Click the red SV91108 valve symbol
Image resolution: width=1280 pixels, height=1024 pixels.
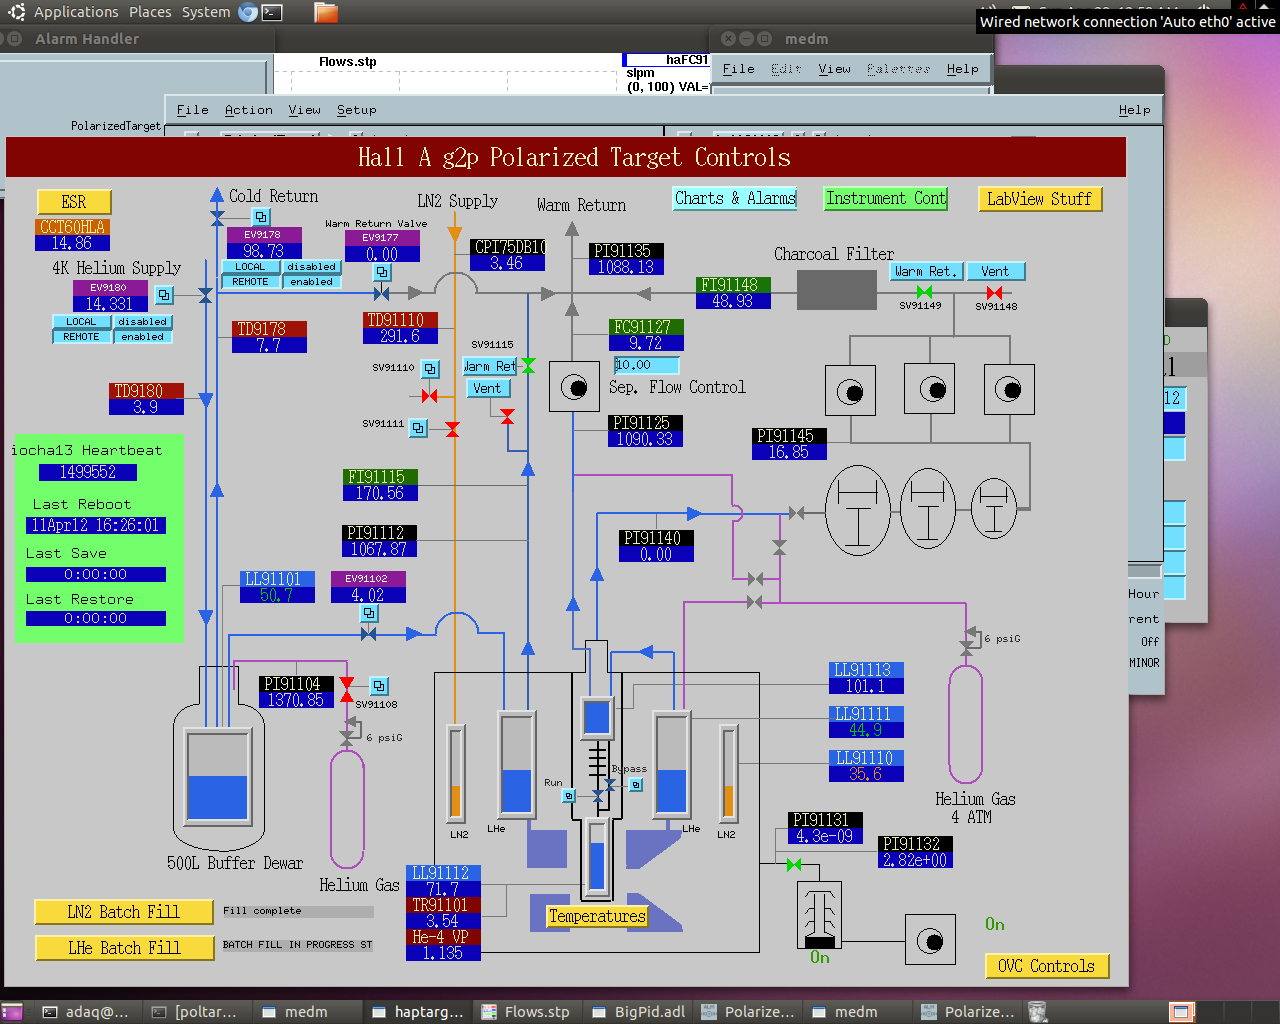pyautogui.click(x=347, y=689)
